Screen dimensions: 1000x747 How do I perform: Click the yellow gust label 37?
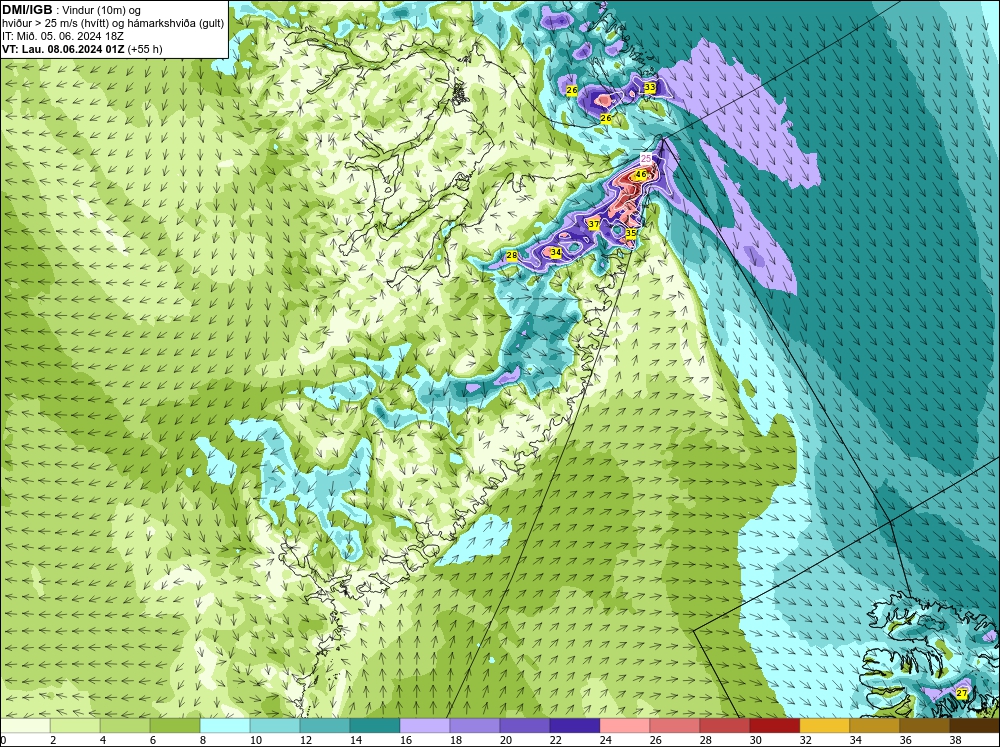pos(594,224)
